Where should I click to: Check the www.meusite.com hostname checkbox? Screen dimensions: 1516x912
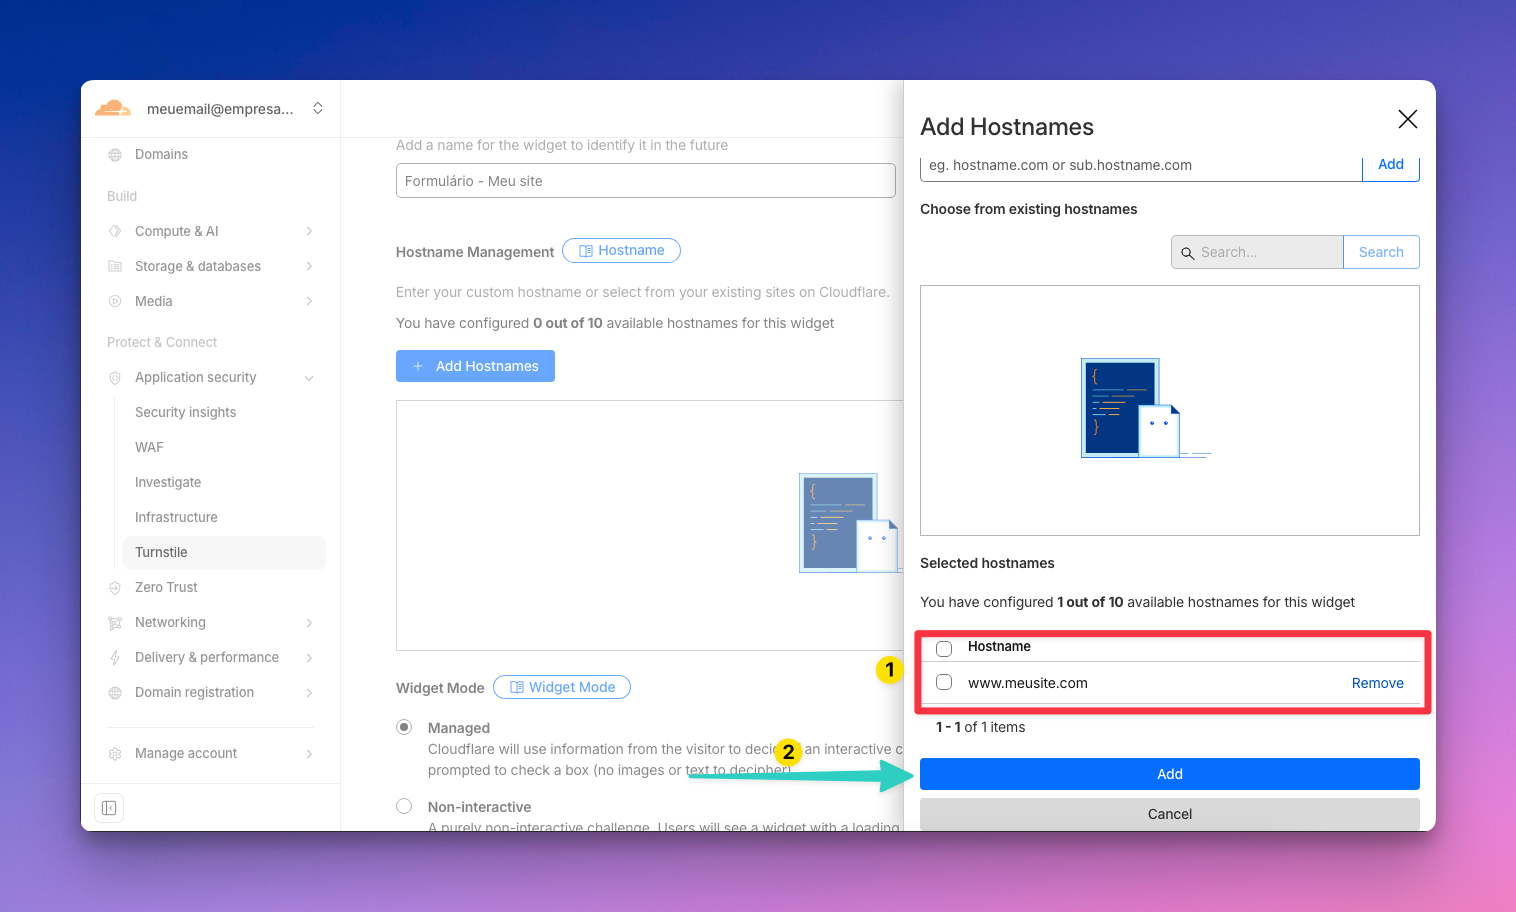[944, 683]
